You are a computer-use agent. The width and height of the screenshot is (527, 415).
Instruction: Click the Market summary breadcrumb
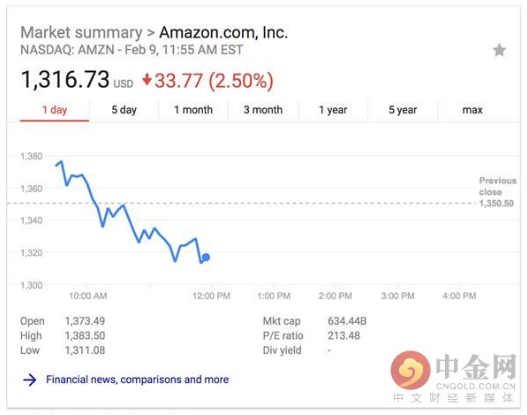coord(81,33)
